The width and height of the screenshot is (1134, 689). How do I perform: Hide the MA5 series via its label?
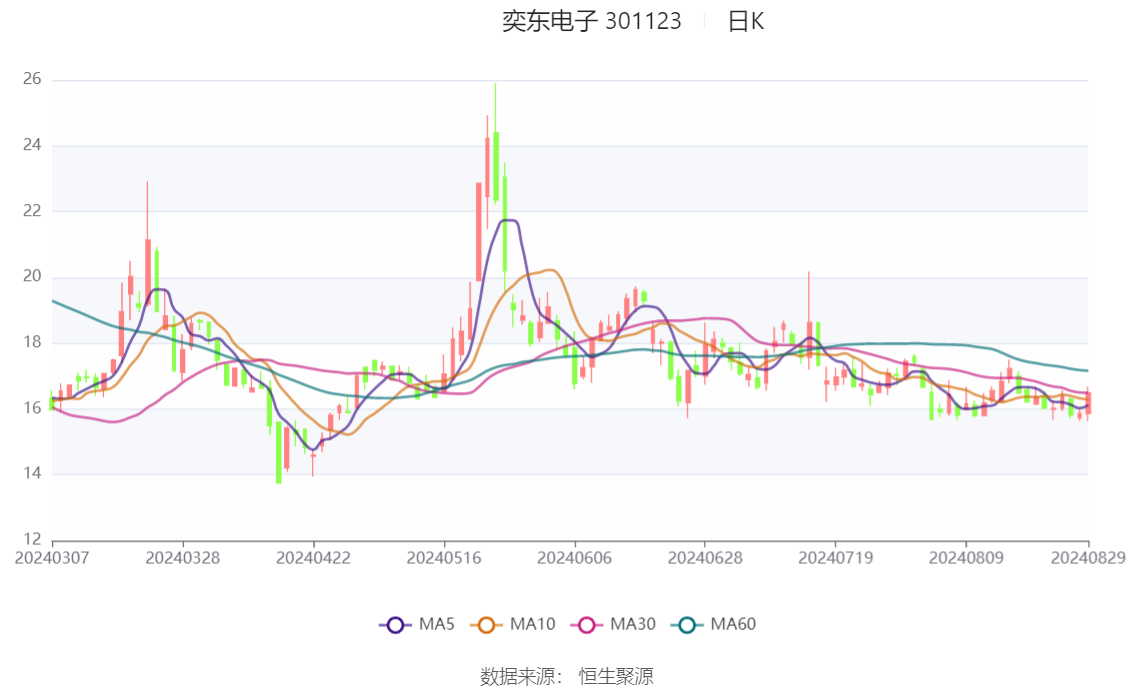pos(437,624)
